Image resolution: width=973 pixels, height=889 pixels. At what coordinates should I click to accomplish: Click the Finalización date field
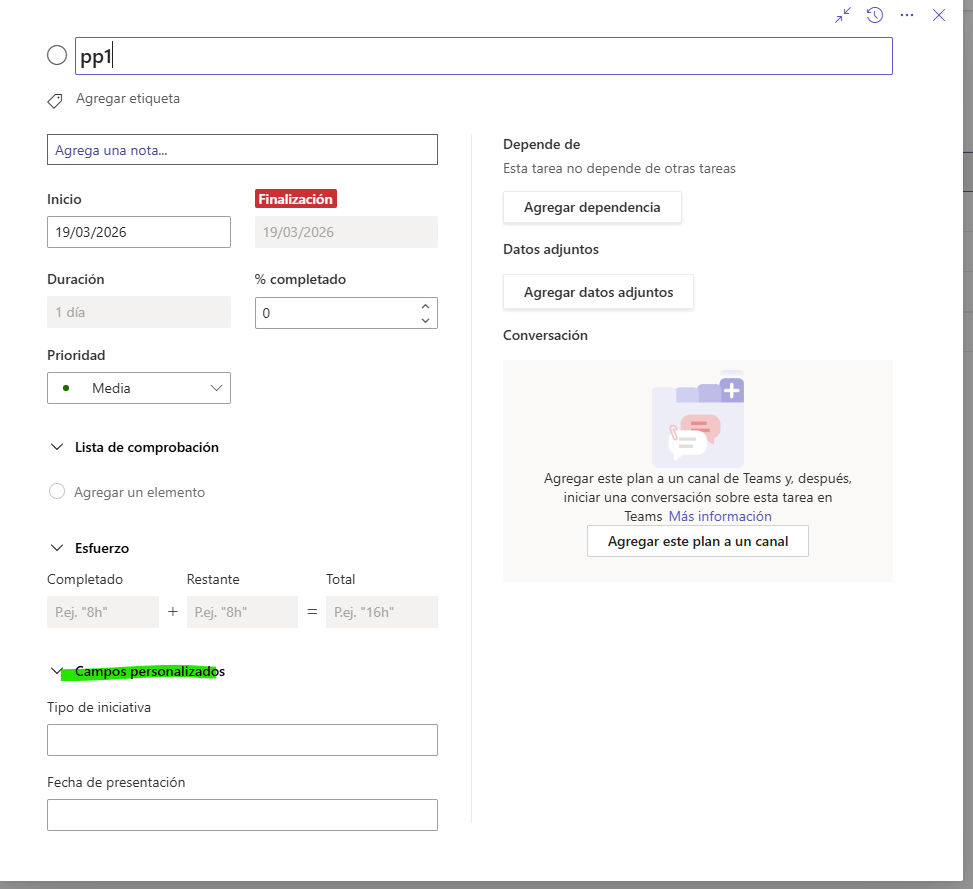(346, 232)
